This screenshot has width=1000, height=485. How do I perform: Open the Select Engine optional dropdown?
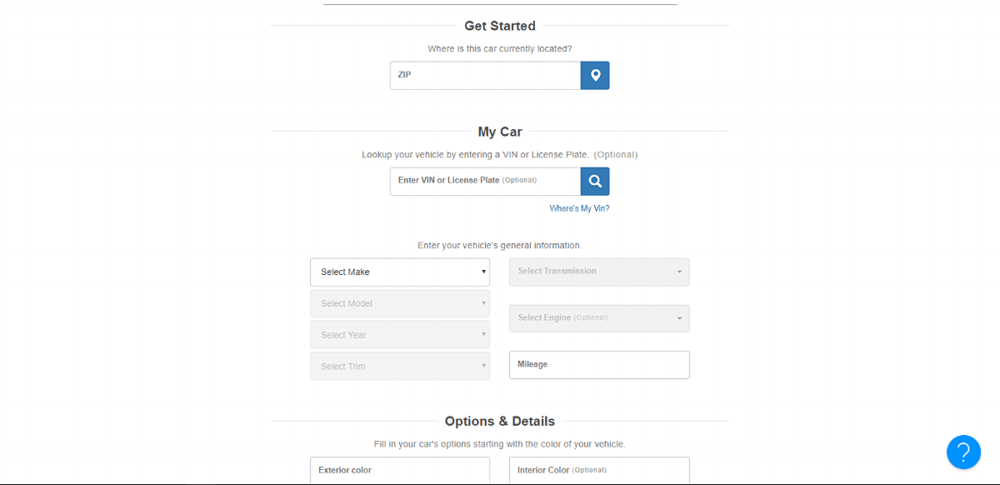[x=599, y=318]
